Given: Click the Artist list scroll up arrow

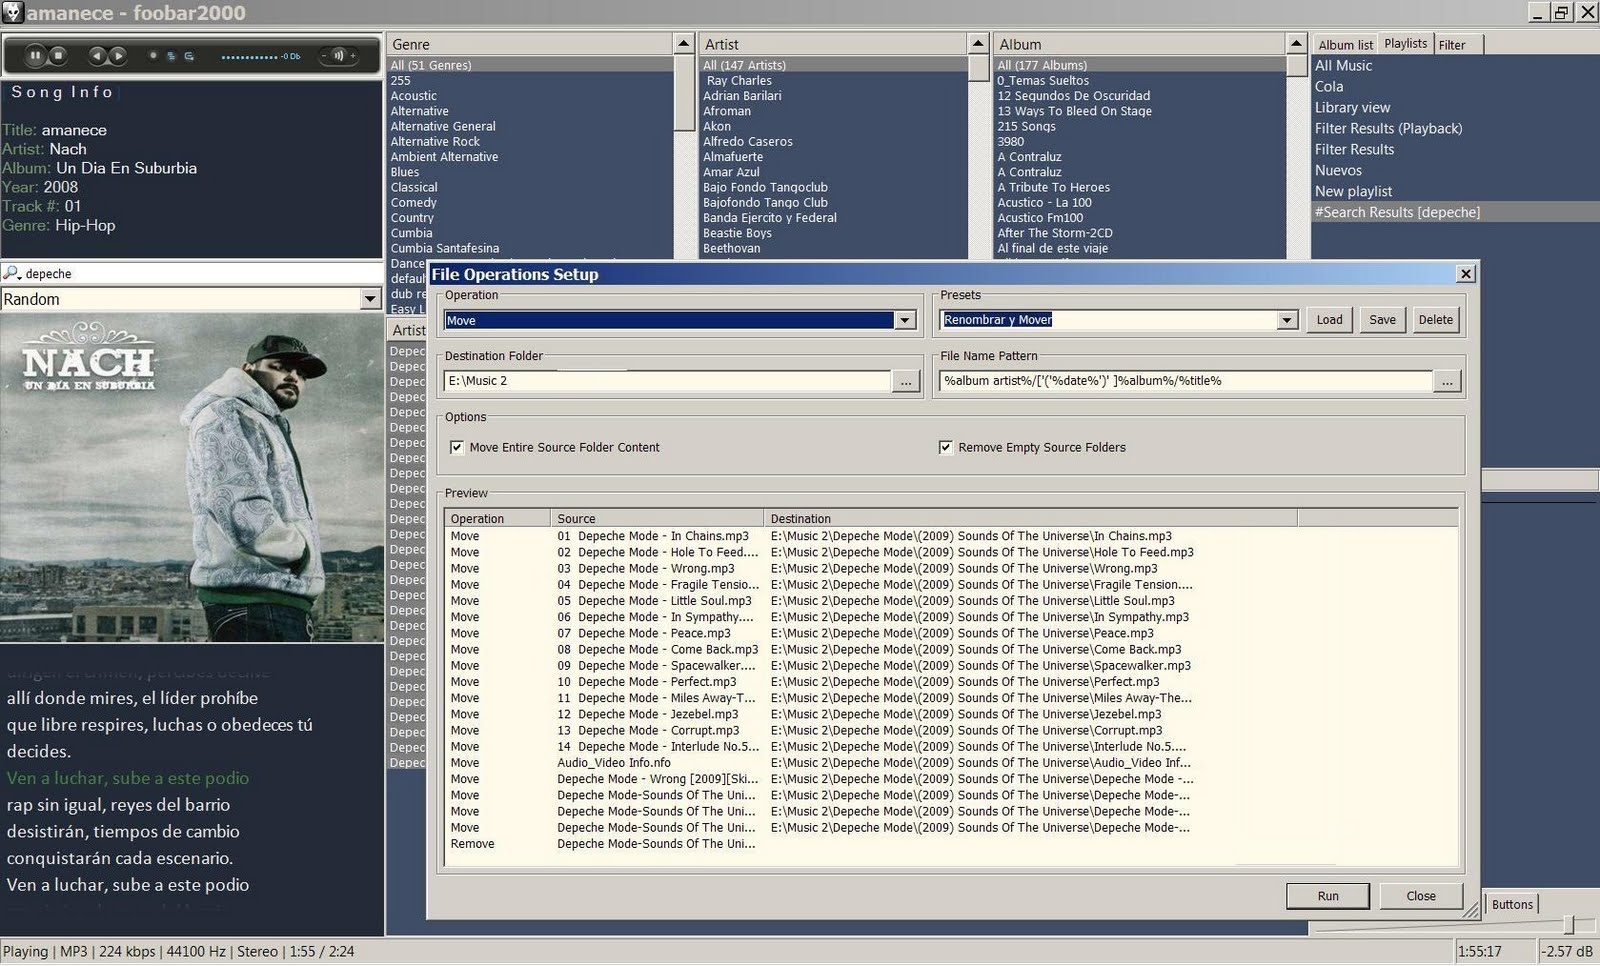Looking at the screenshot, I should [x=979, y=44].
